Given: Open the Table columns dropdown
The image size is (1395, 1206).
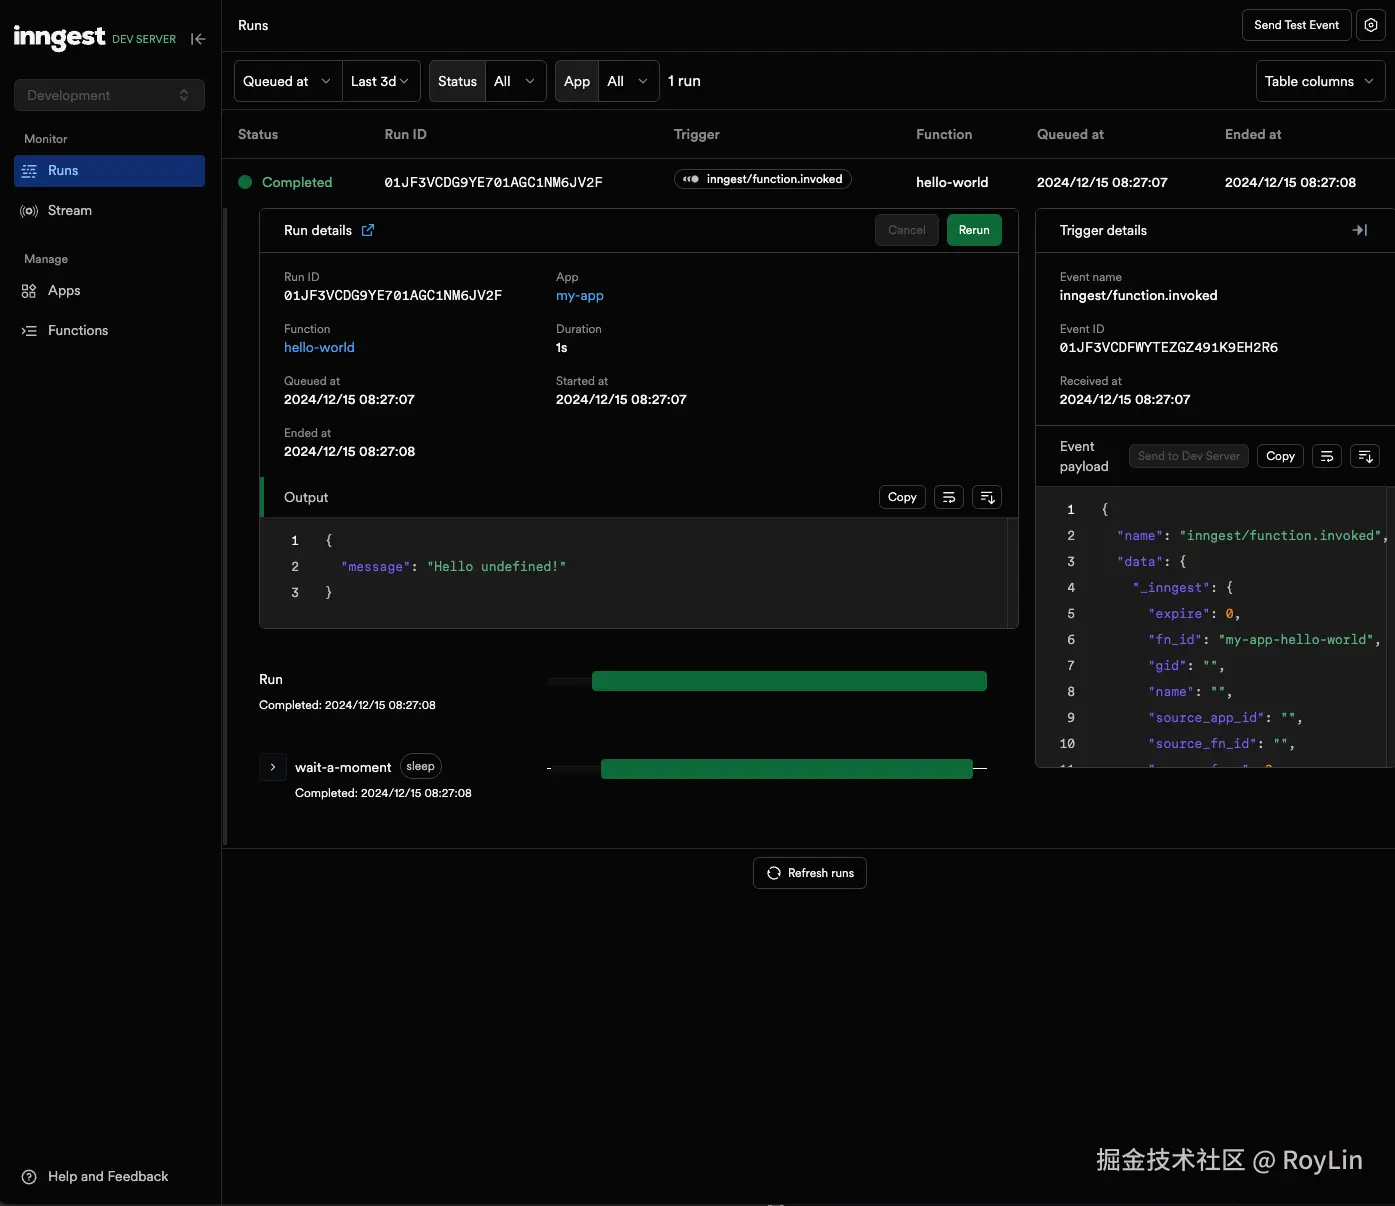Looking at the screenshot, I should [1320, 81].
